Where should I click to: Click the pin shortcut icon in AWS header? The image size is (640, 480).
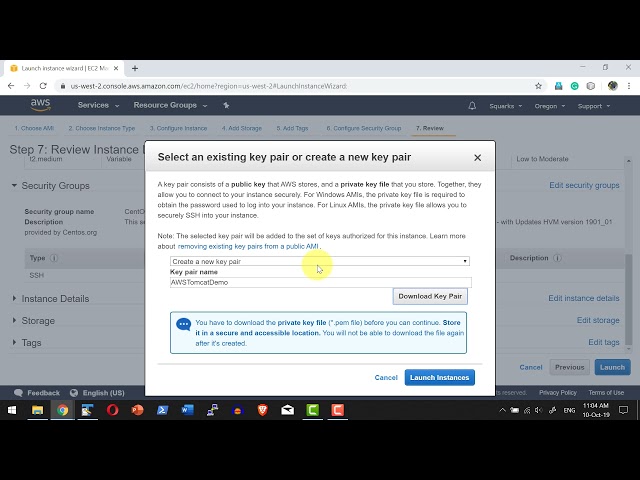(226, 105)
